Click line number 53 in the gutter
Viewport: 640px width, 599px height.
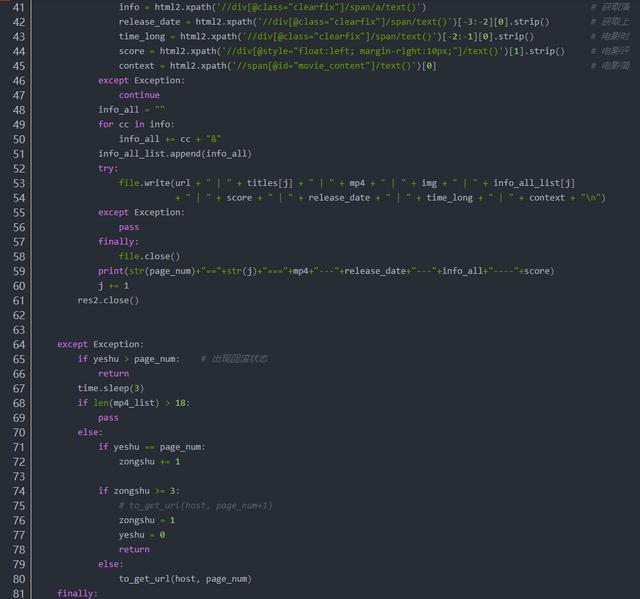19,184
